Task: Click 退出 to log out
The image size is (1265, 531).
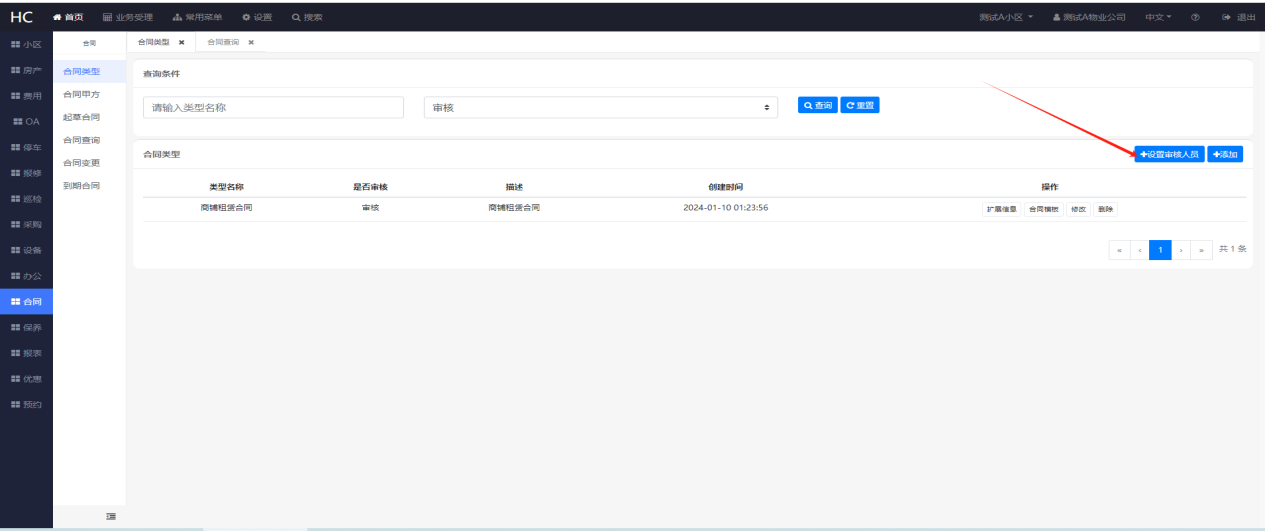Action: click(1239, 17)
